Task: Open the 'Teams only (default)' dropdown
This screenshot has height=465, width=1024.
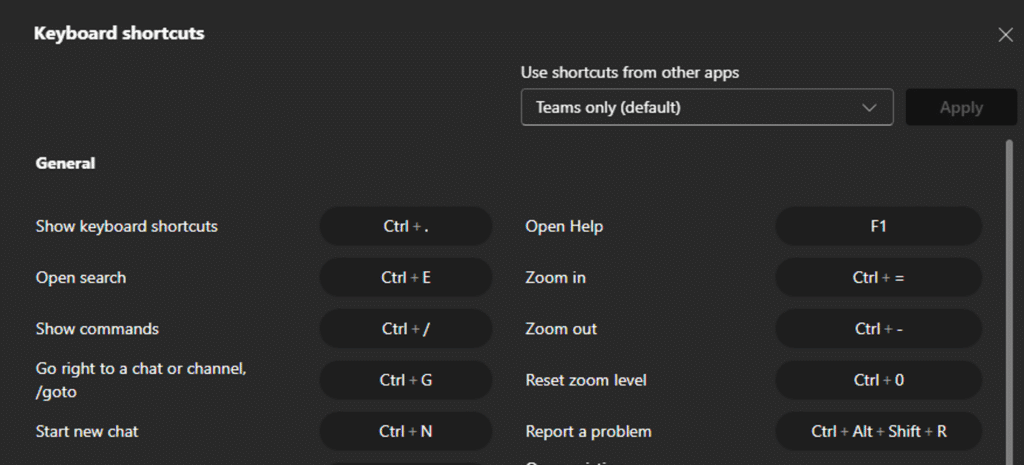Action: [690, 108]
